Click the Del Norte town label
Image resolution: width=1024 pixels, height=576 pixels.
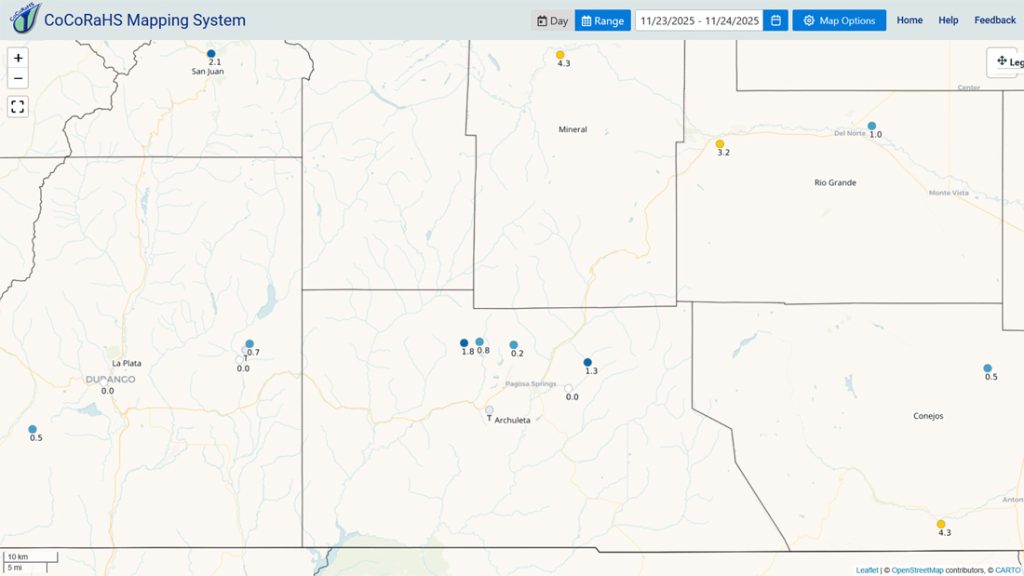850,133
